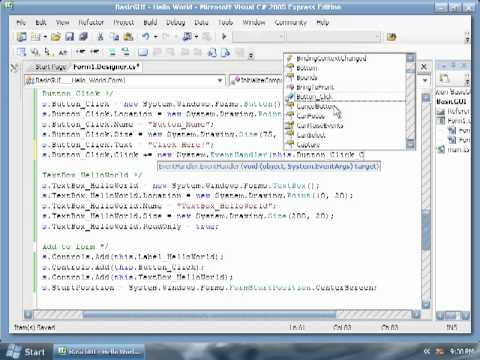480x360 pixels.
Task: Click the New Project toolbar icon
Action: [22, 37]
